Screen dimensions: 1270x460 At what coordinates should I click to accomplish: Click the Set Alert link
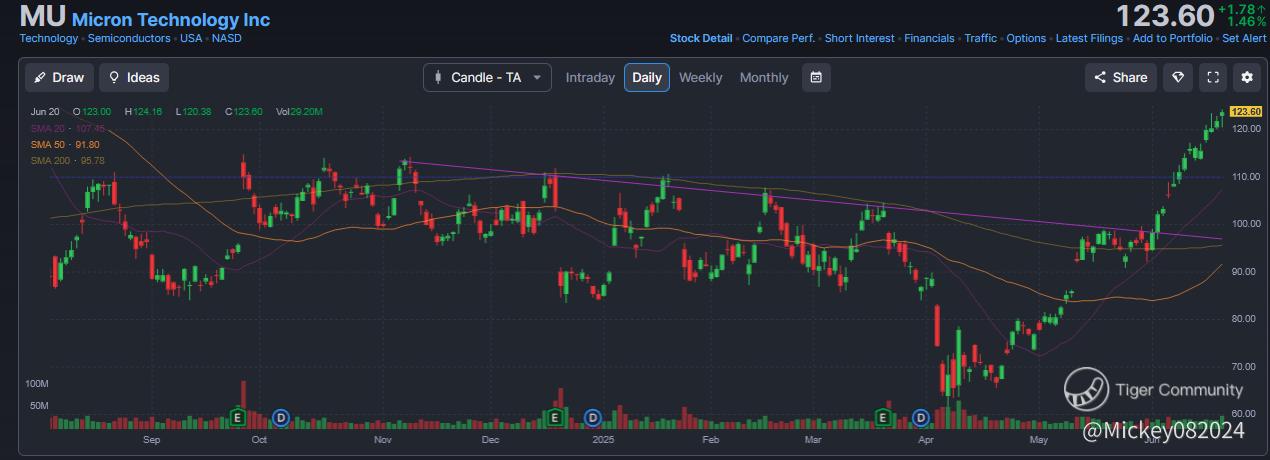pyautogui.click(x=1244, y=38)
